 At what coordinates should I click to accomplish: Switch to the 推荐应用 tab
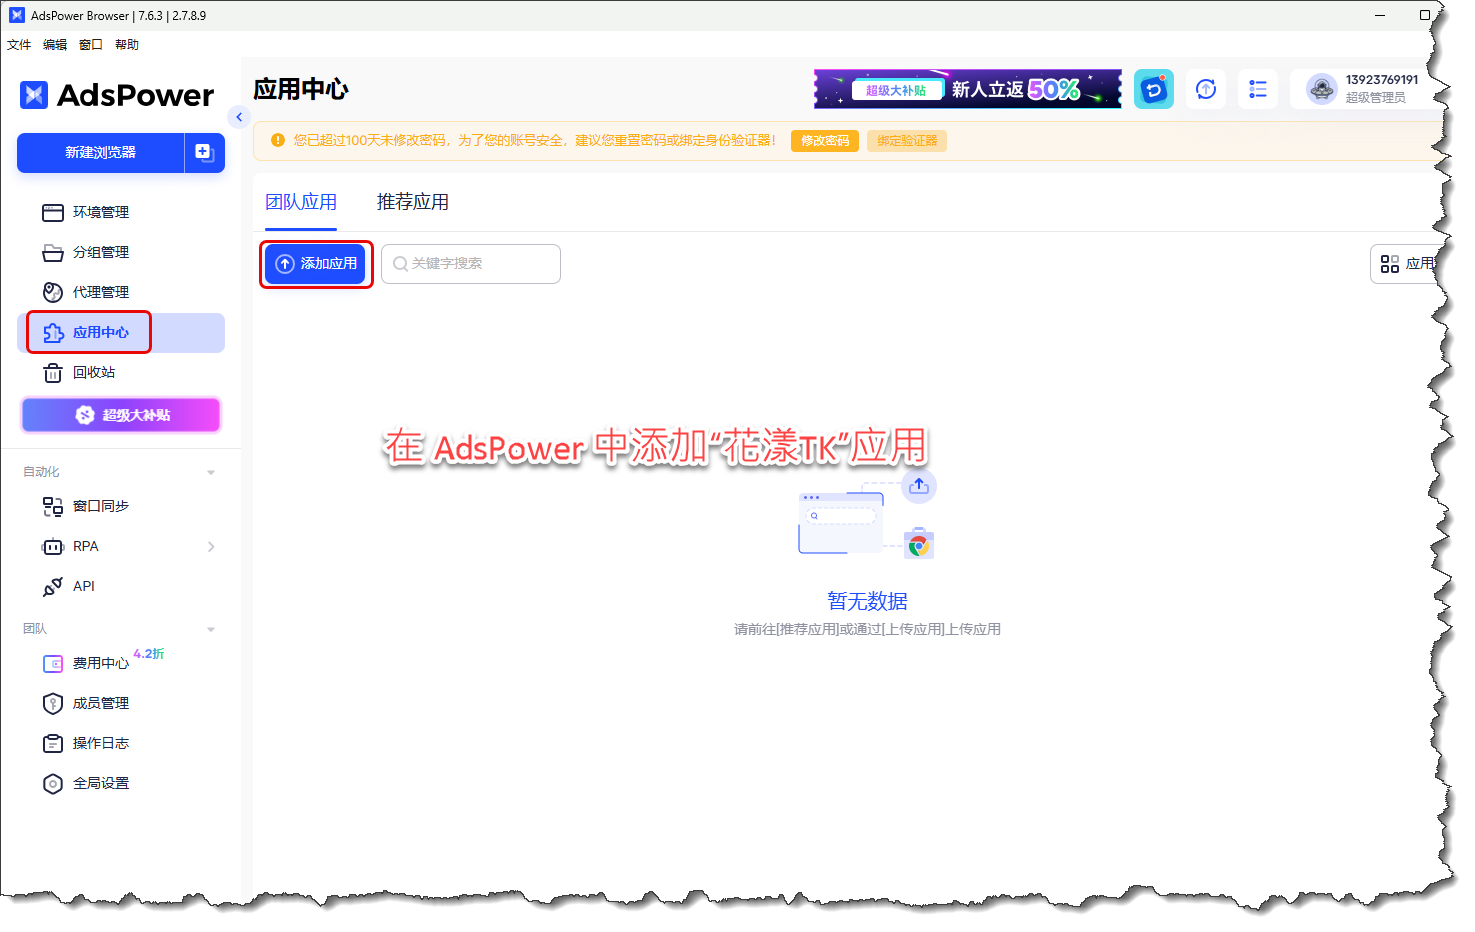[412, 202]
